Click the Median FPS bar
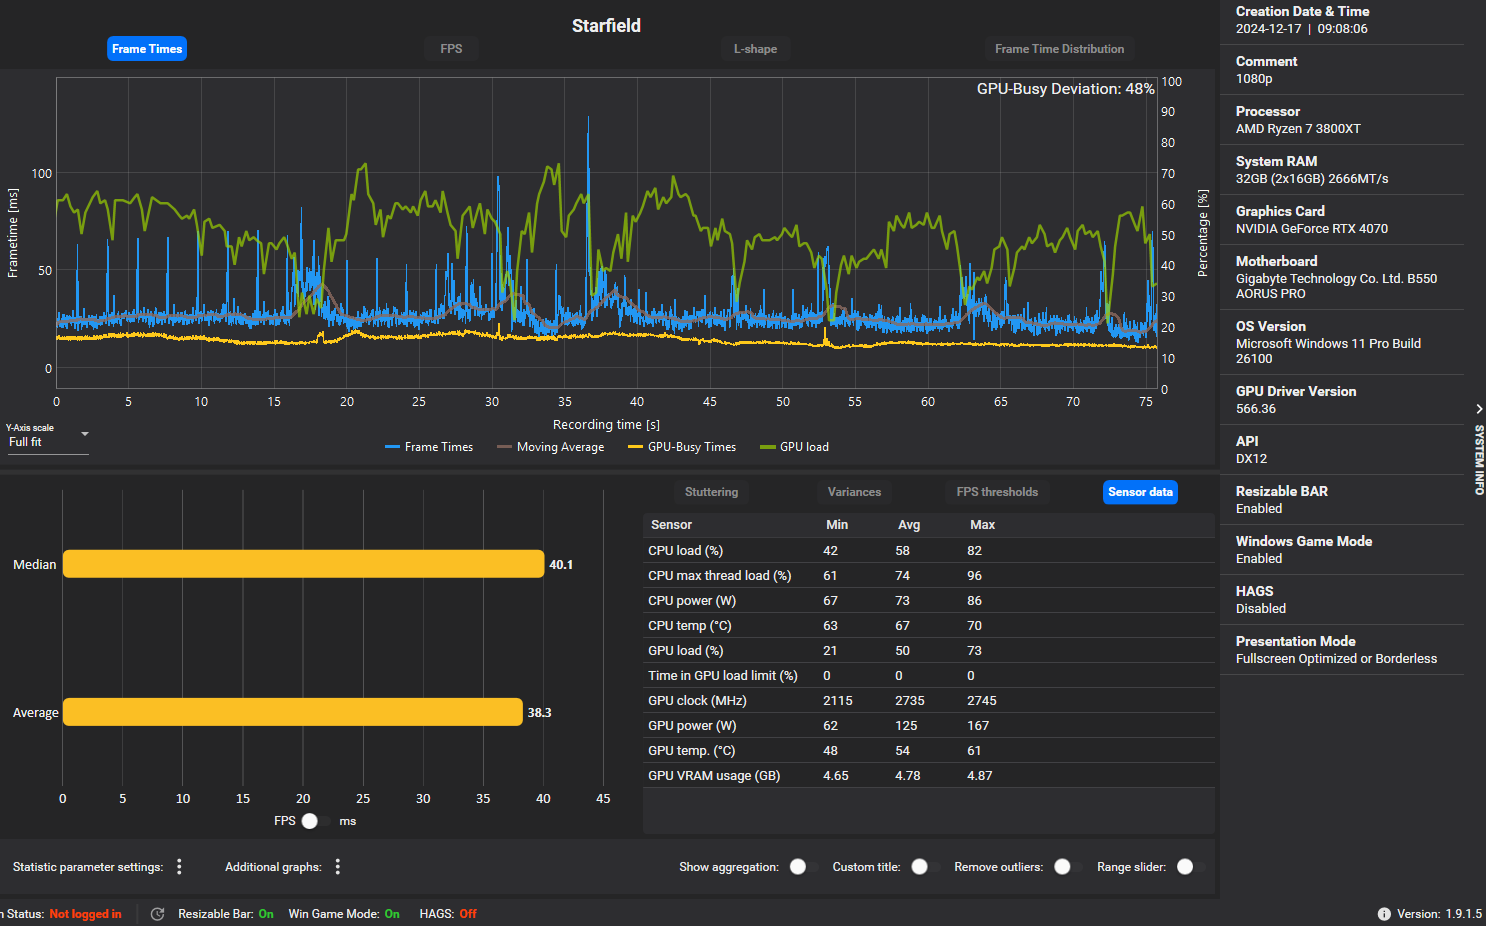This screenshot has height=926, width=1486. pos(303,564)
